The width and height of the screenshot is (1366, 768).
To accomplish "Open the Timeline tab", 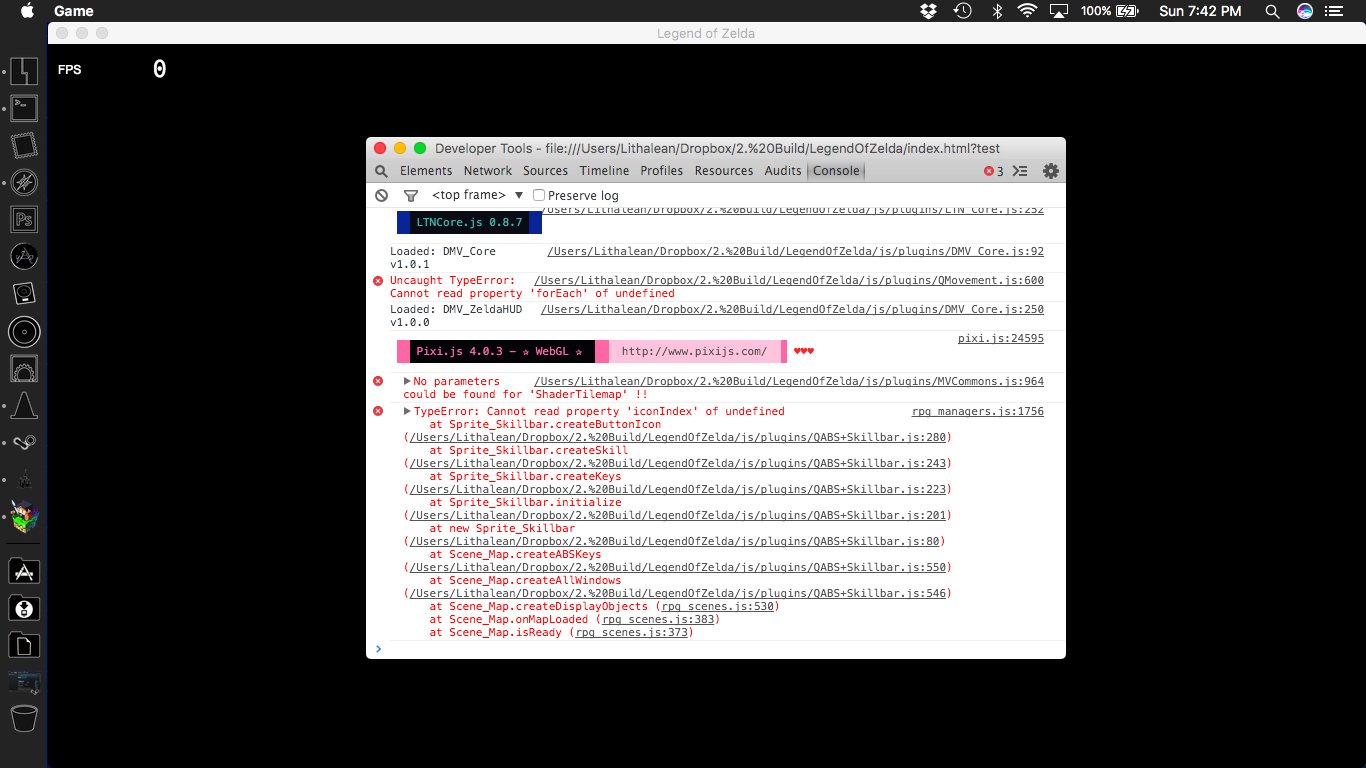I will (x=604, y=171).
